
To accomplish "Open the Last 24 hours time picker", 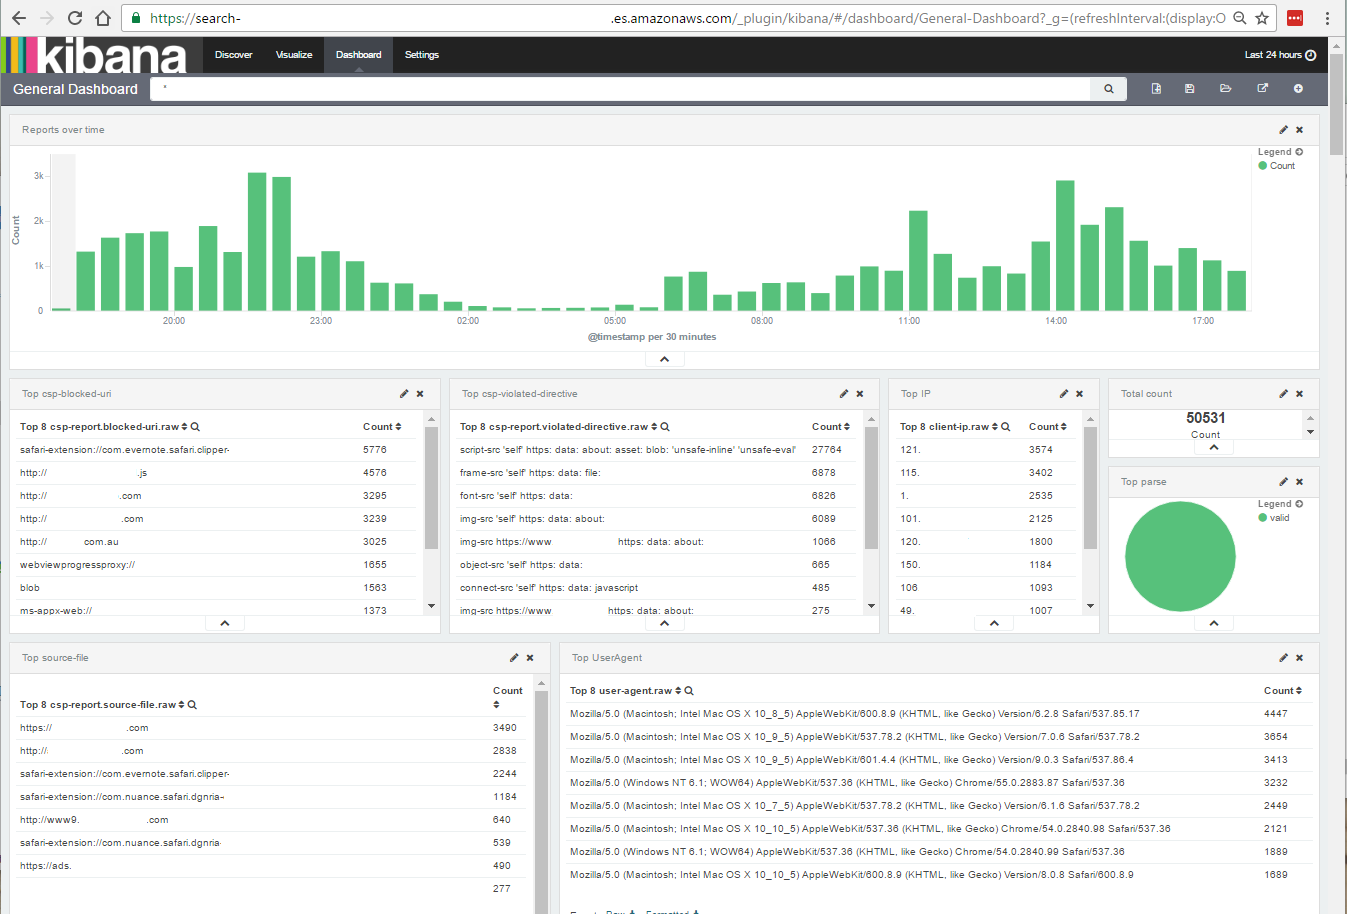I will tap(1280, 55).
